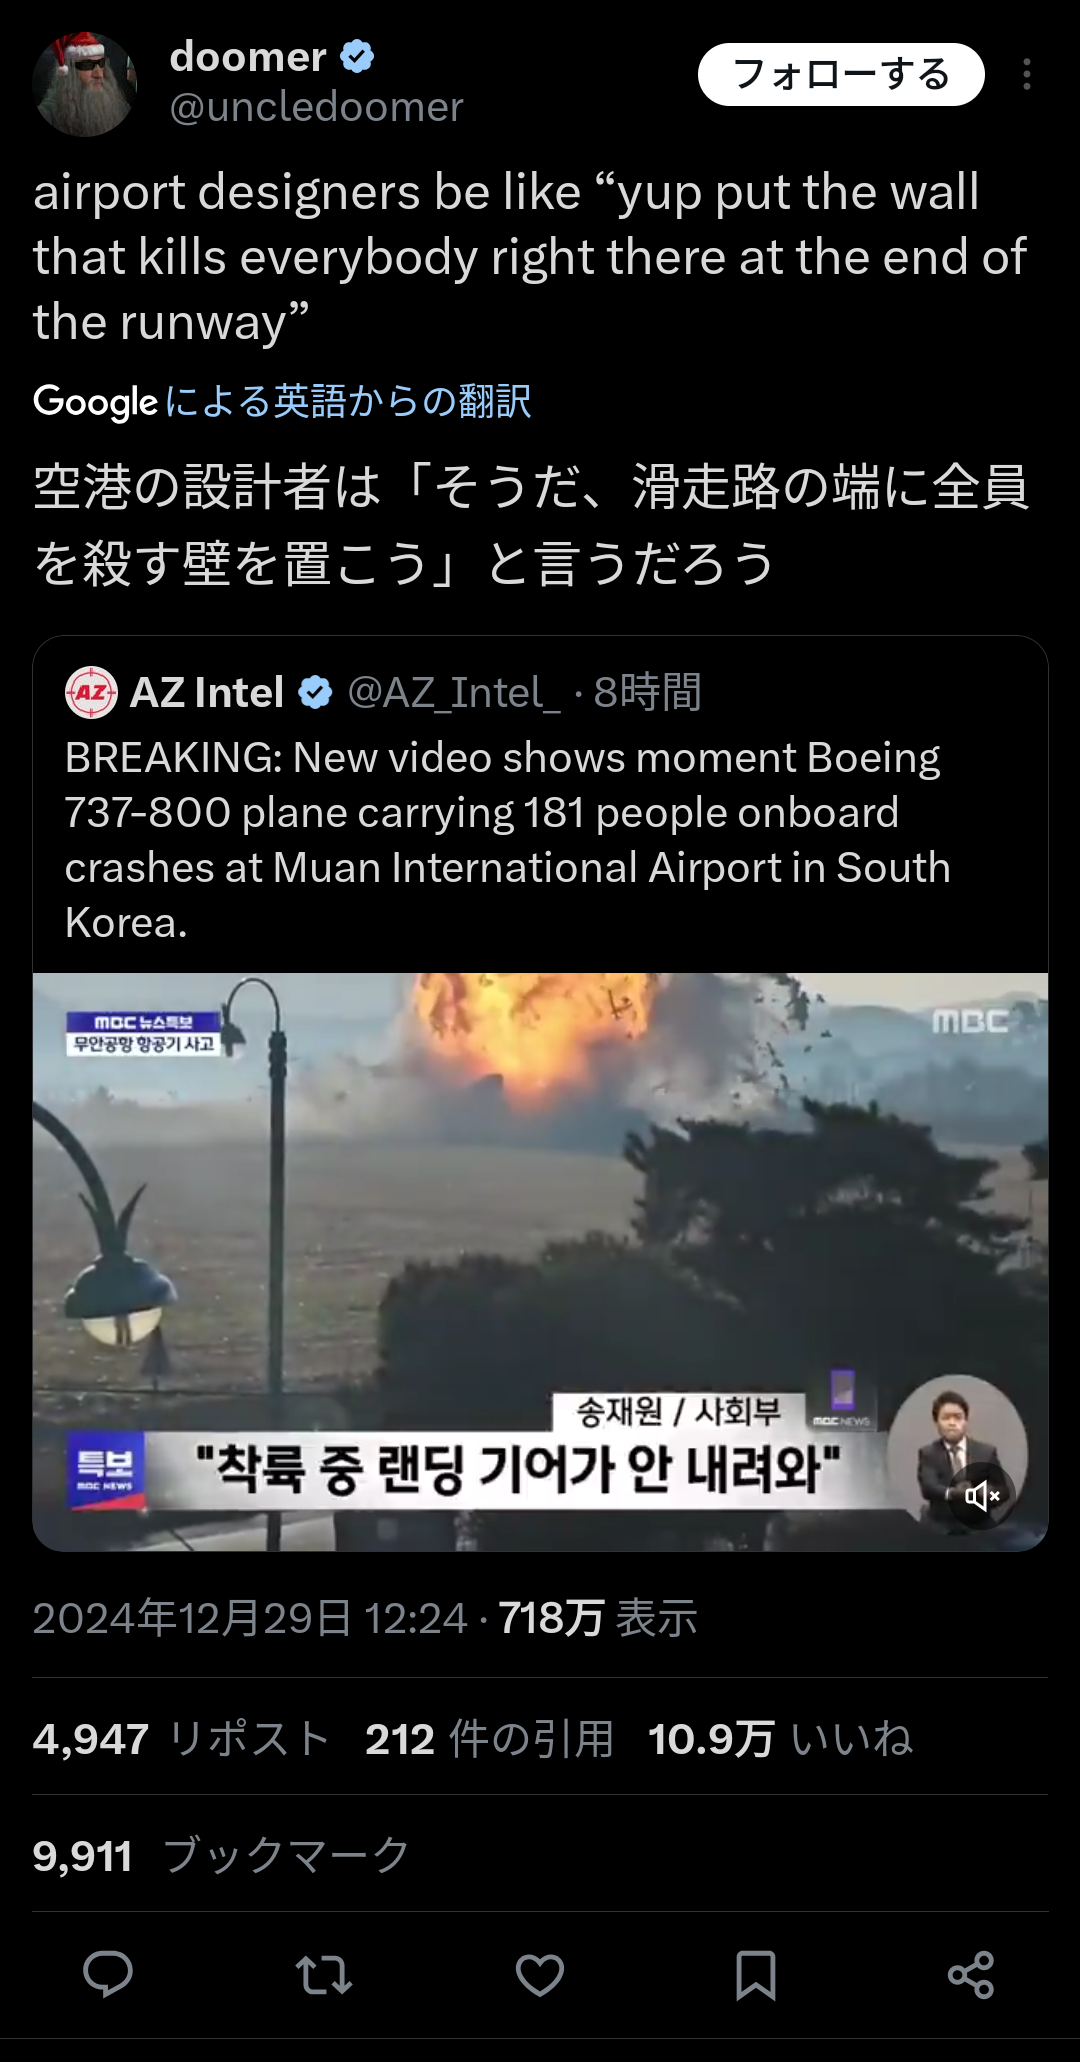Tap doomer's blue verified badge

pyautogui.click(x=357, y=57)
